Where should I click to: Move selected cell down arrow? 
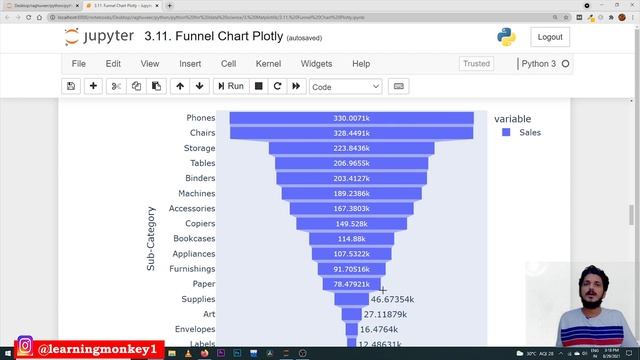coord(200,86)
